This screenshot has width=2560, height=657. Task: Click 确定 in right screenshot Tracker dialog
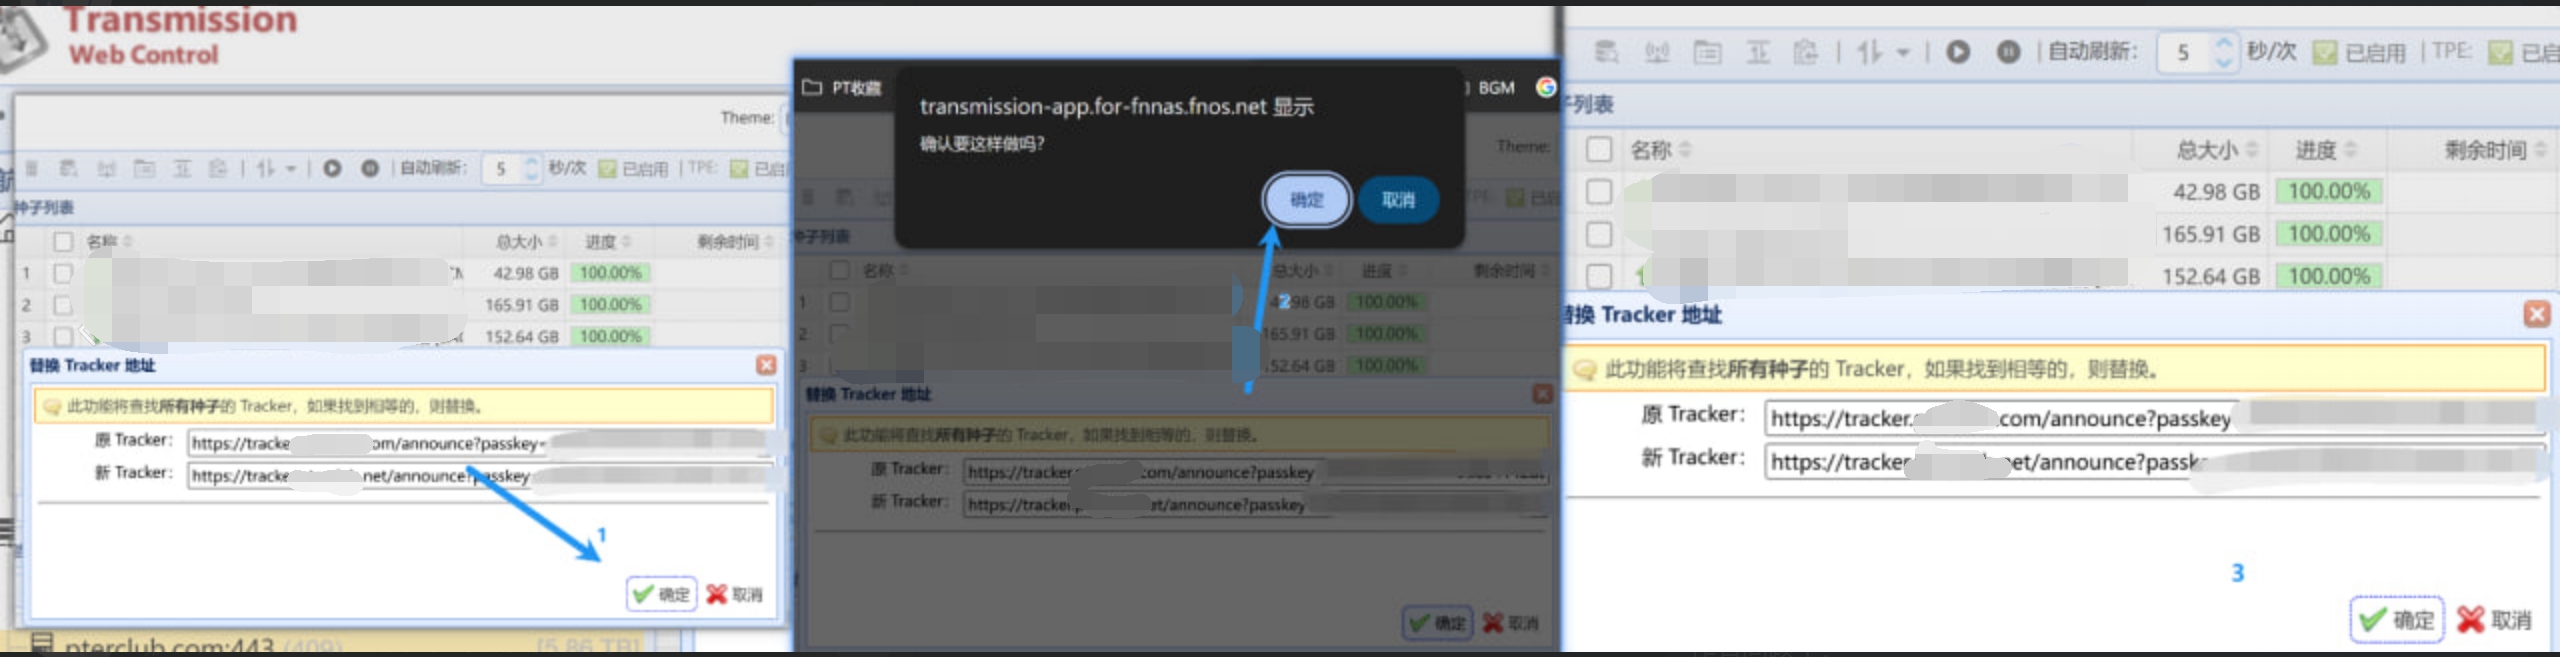point(2396,619)
